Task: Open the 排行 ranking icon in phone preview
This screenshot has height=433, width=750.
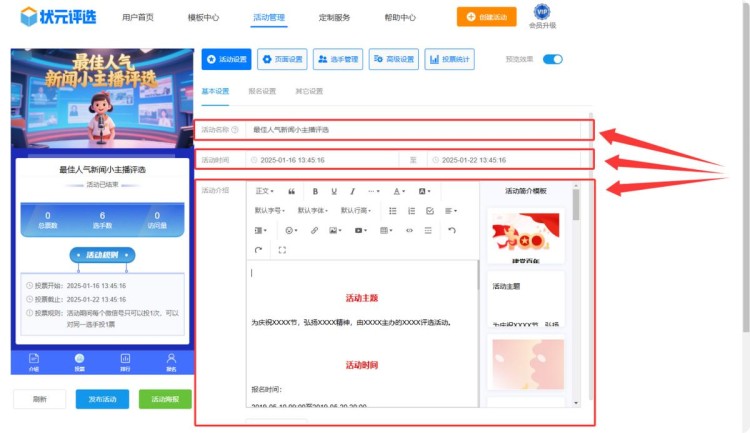Action: tap(125, 360)
